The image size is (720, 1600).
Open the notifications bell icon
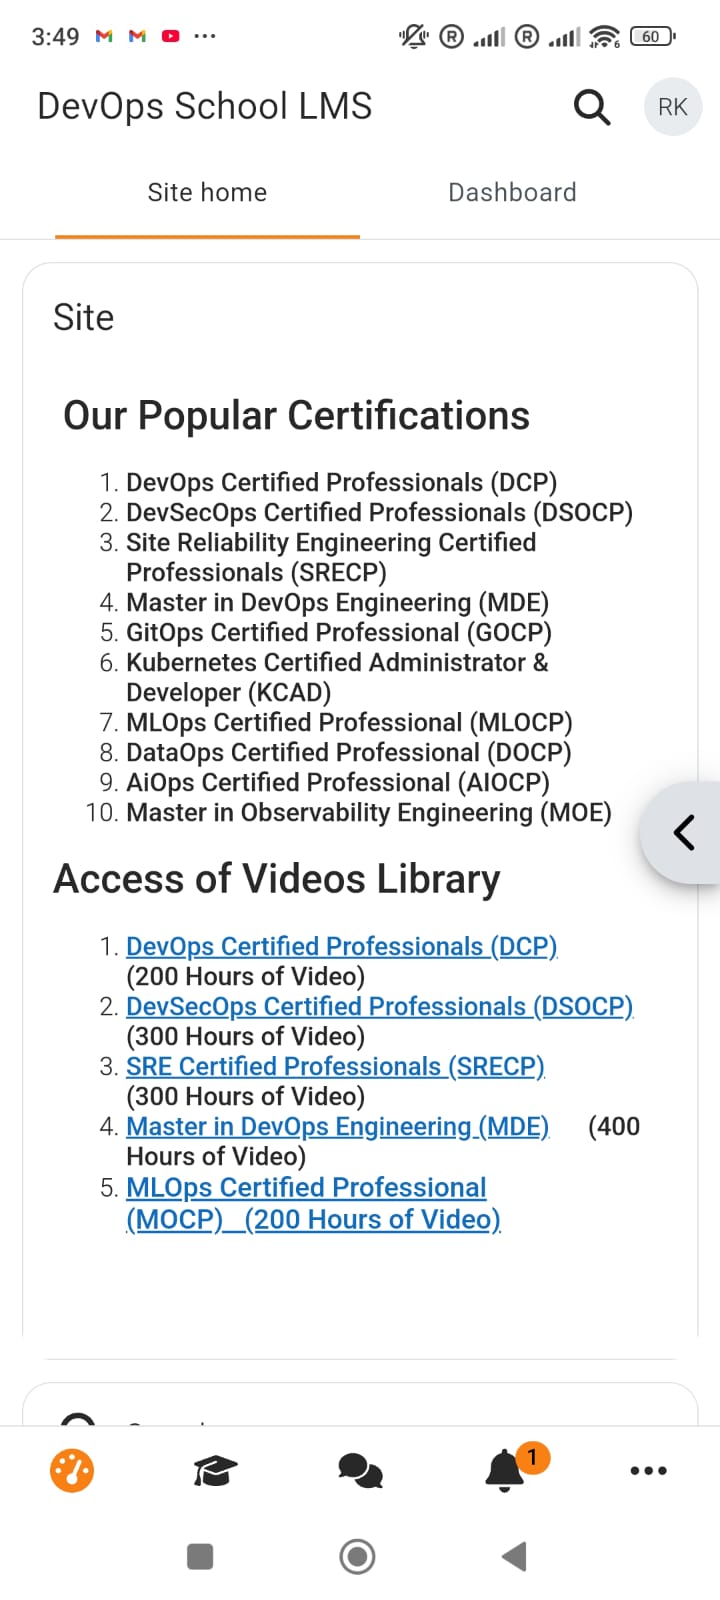click(507, 1469)
